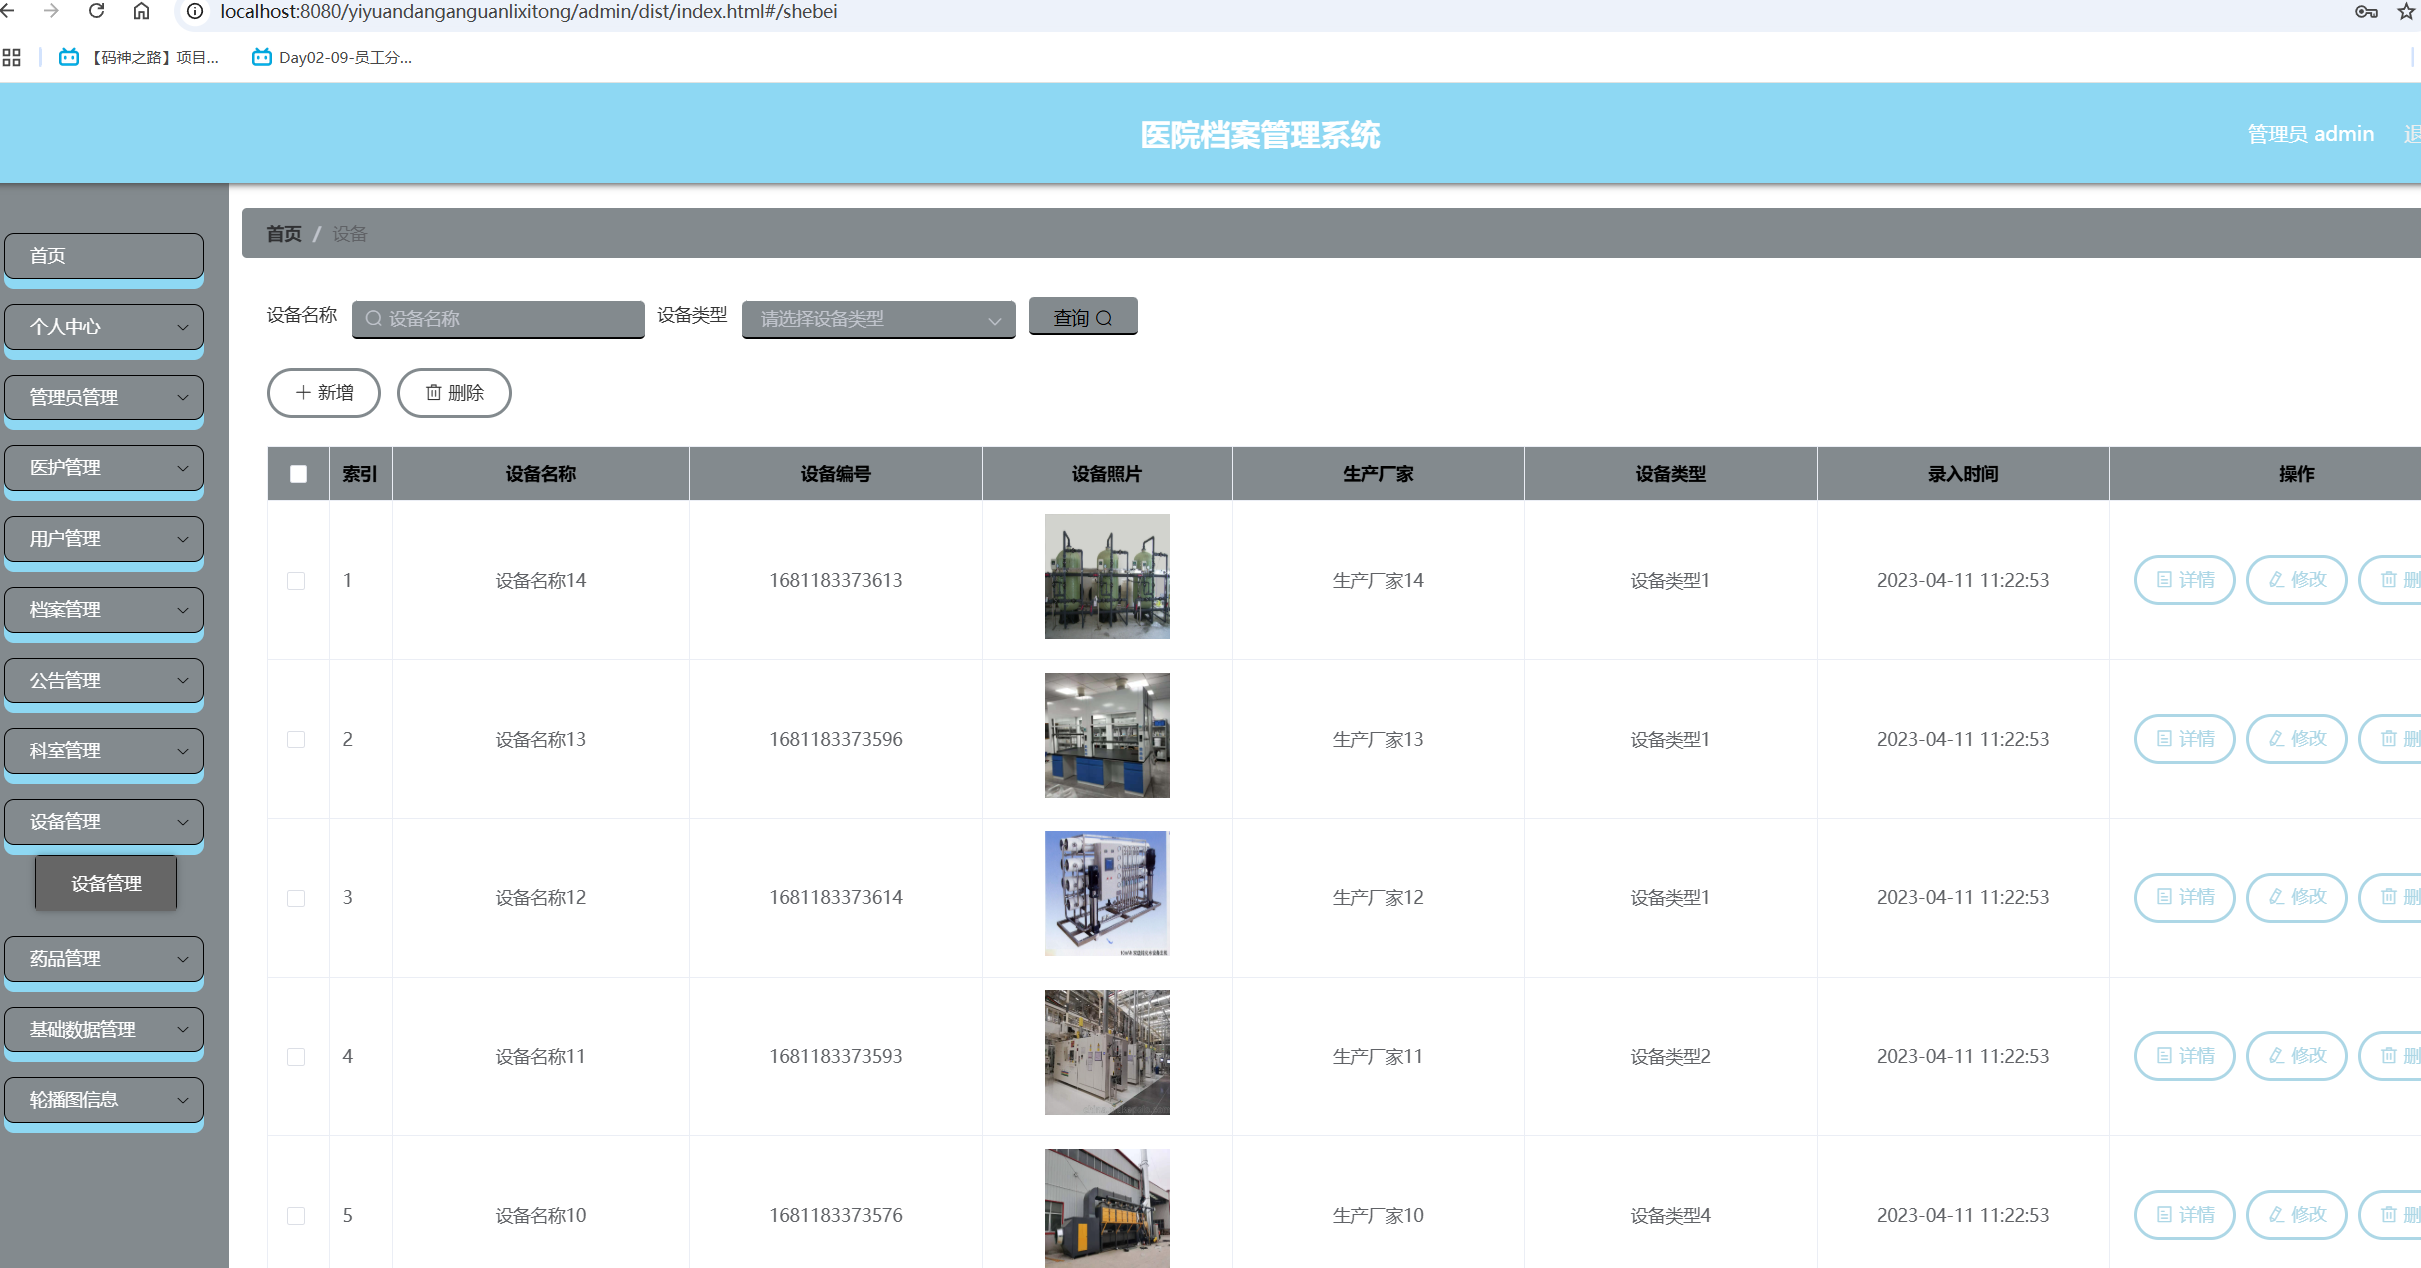
Task: Click the 删除 batch delete button
Action: coord(454,393)
